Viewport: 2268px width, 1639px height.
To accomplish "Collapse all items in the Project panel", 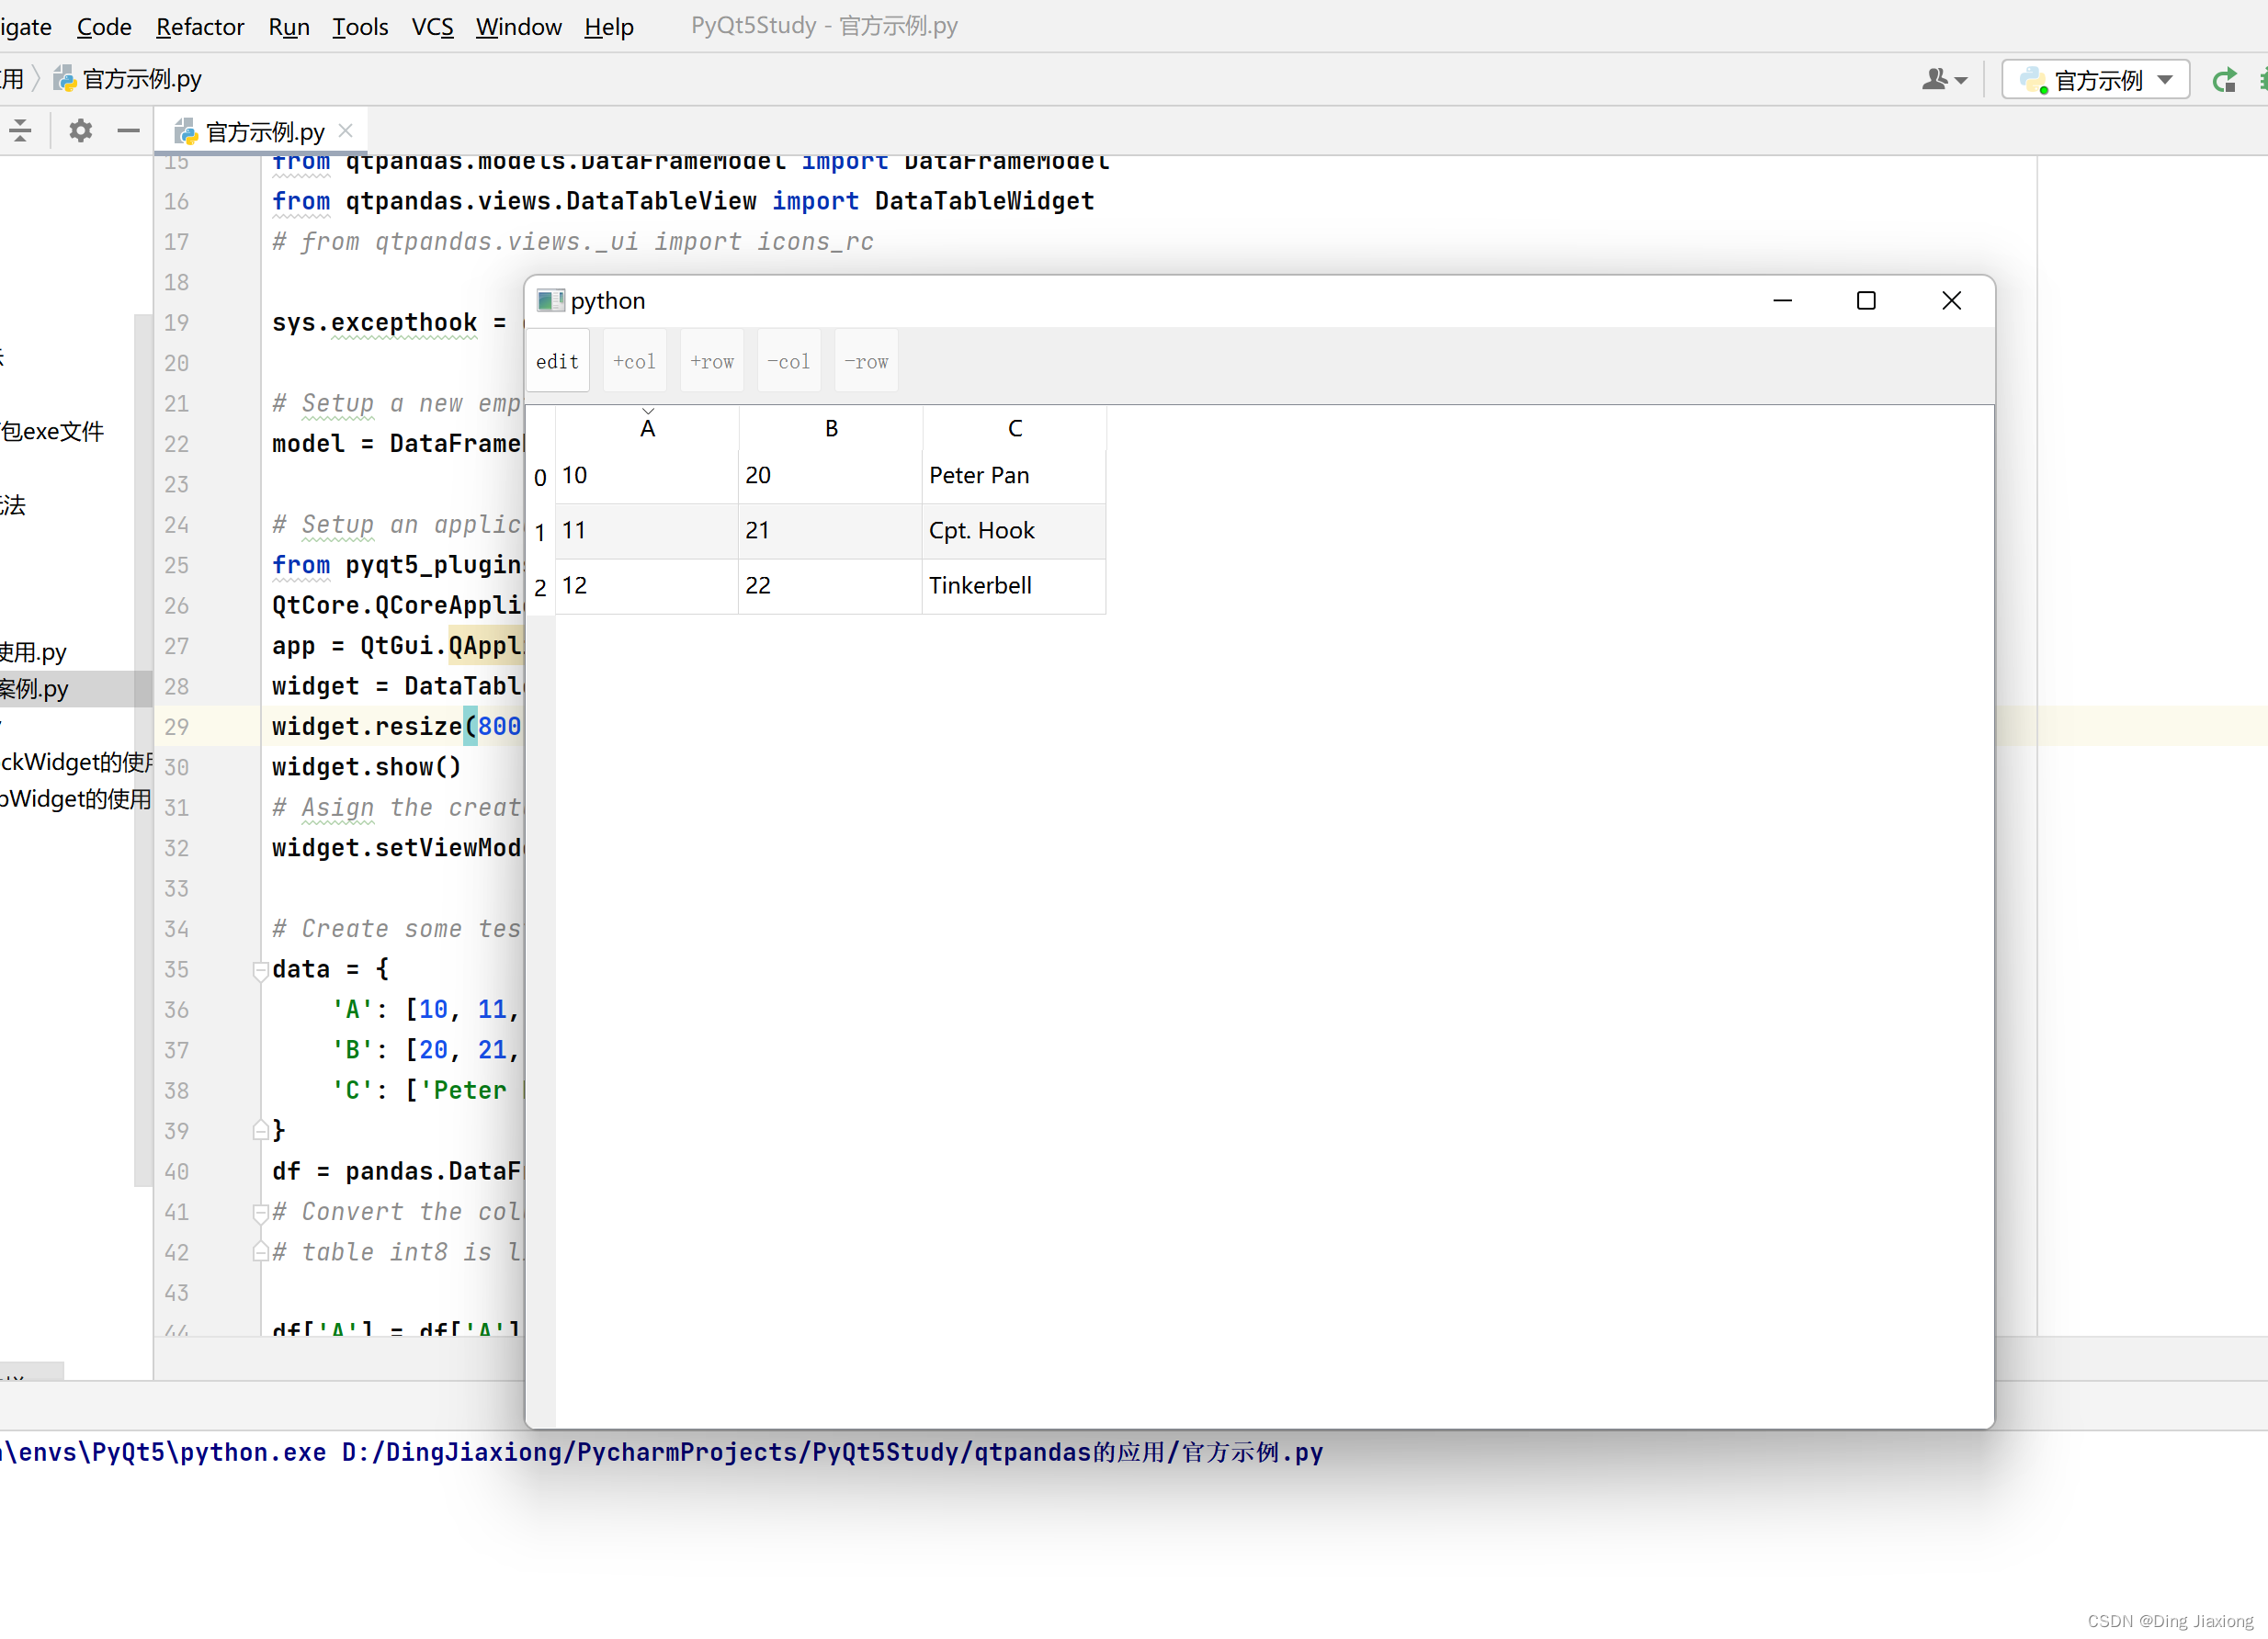I will click(x=19, y=130).
